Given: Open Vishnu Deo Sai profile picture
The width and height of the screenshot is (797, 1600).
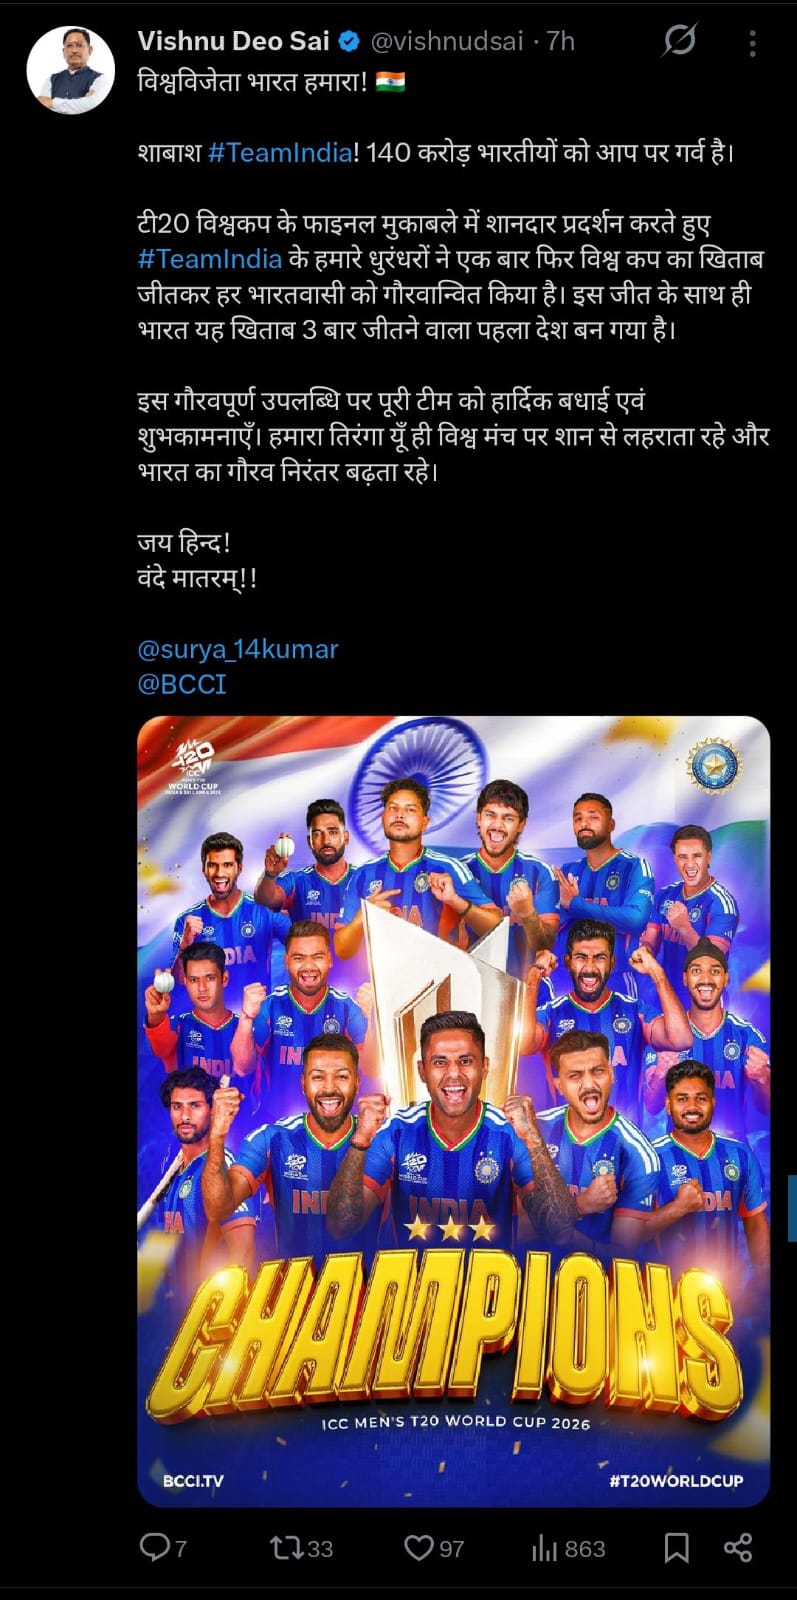Looking at the screenshot, I should (x=70, y=69).
